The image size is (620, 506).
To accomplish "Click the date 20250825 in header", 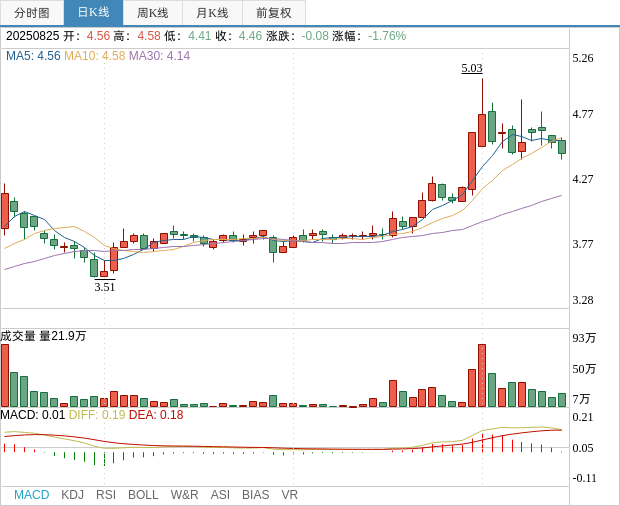I will point(32,36).
